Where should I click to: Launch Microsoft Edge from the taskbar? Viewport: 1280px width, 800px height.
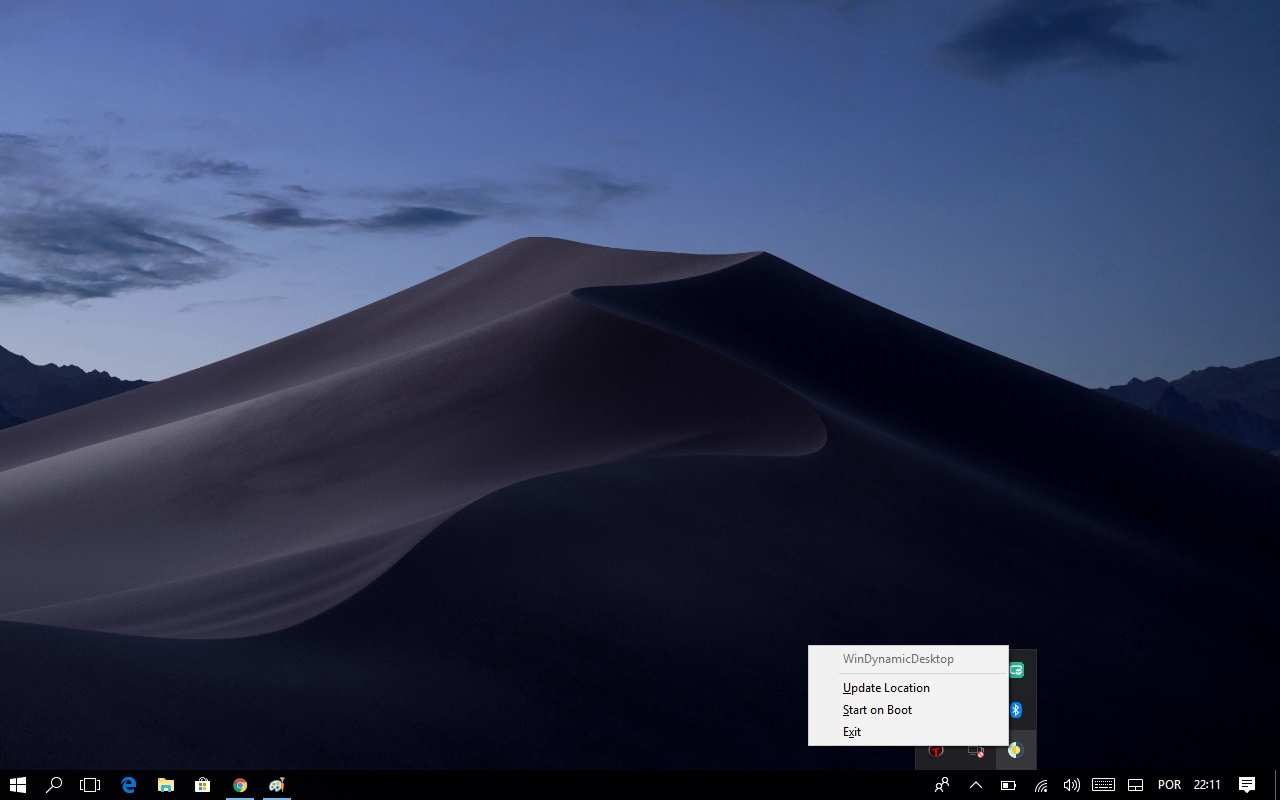[x=129, y=785]
